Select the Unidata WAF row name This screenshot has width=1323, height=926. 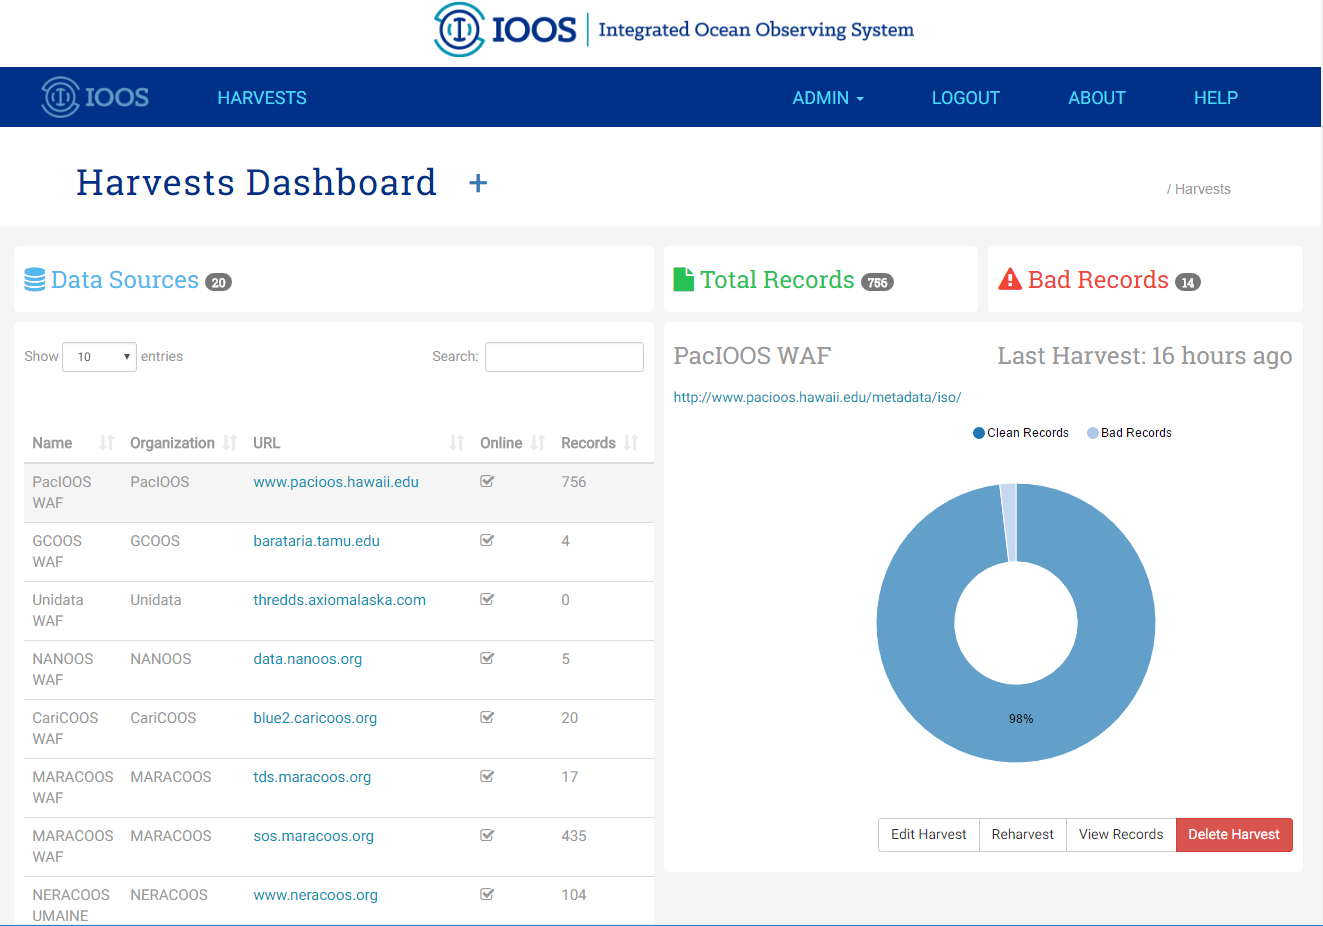[x=58, y=610]
